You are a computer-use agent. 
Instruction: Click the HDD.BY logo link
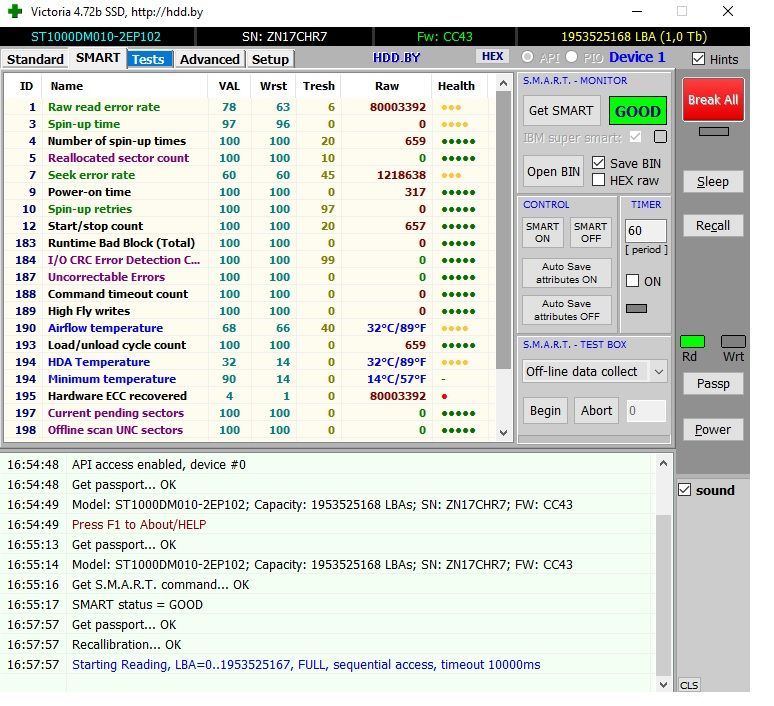tap(397, 58)
